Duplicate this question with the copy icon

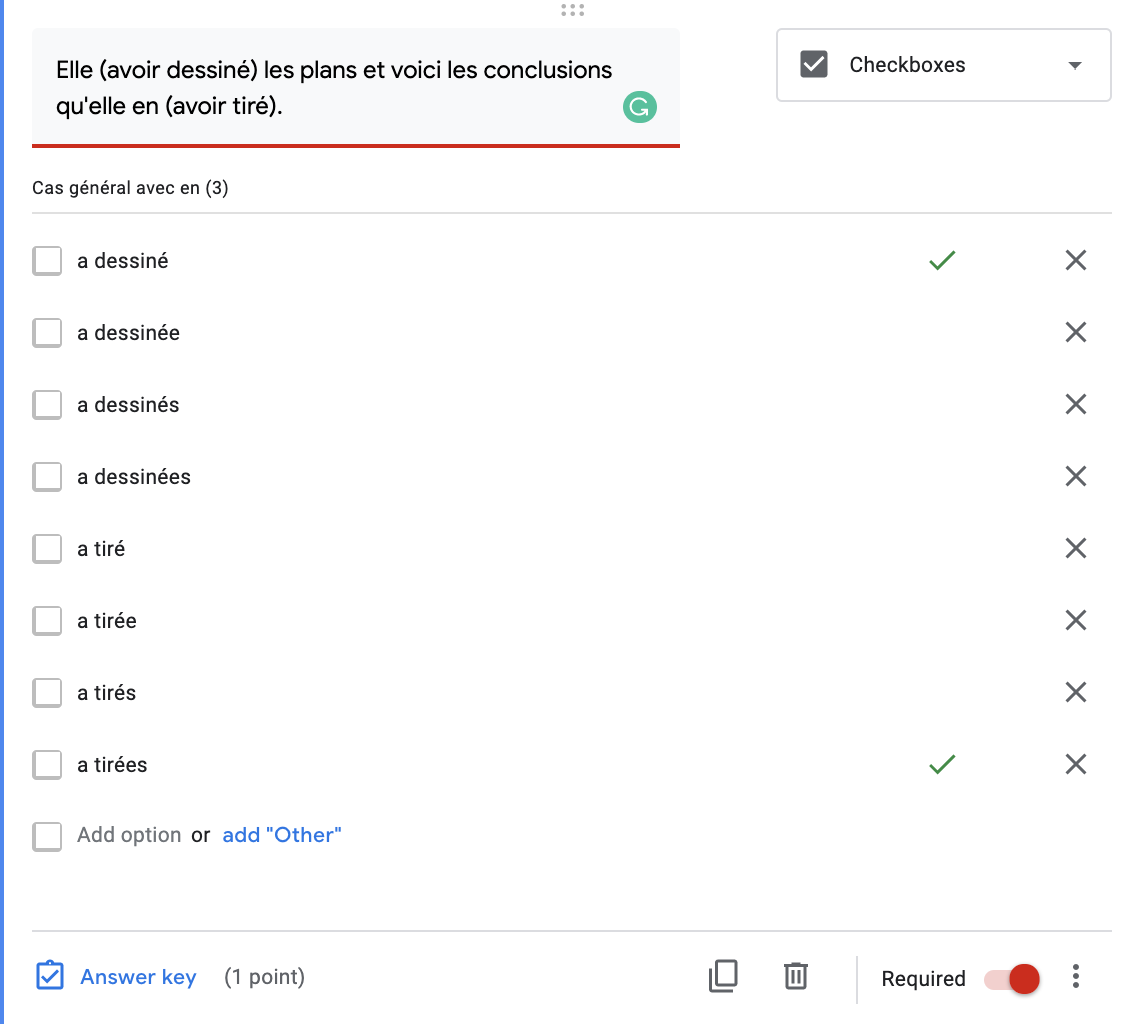[723, 976]
